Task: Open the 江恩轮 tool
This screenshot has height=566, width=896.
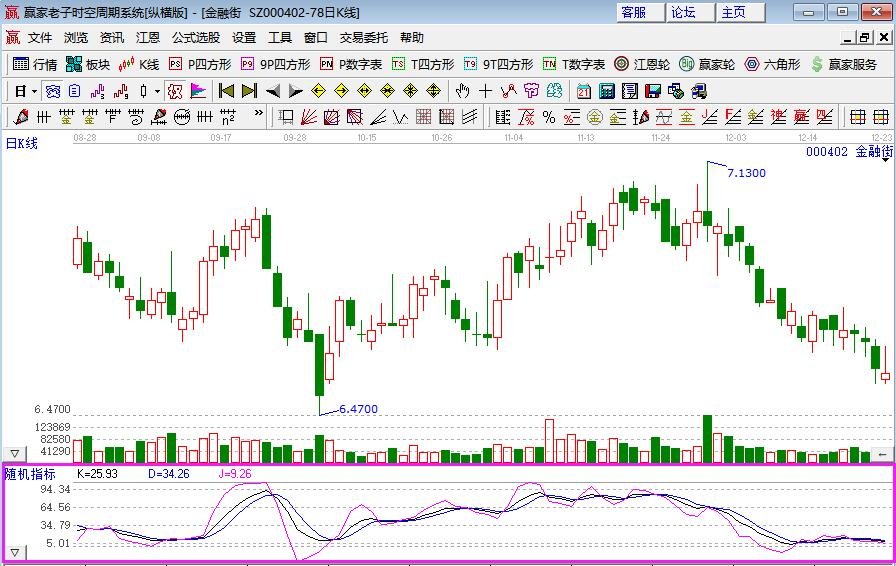Action: [x=642, y=64]
